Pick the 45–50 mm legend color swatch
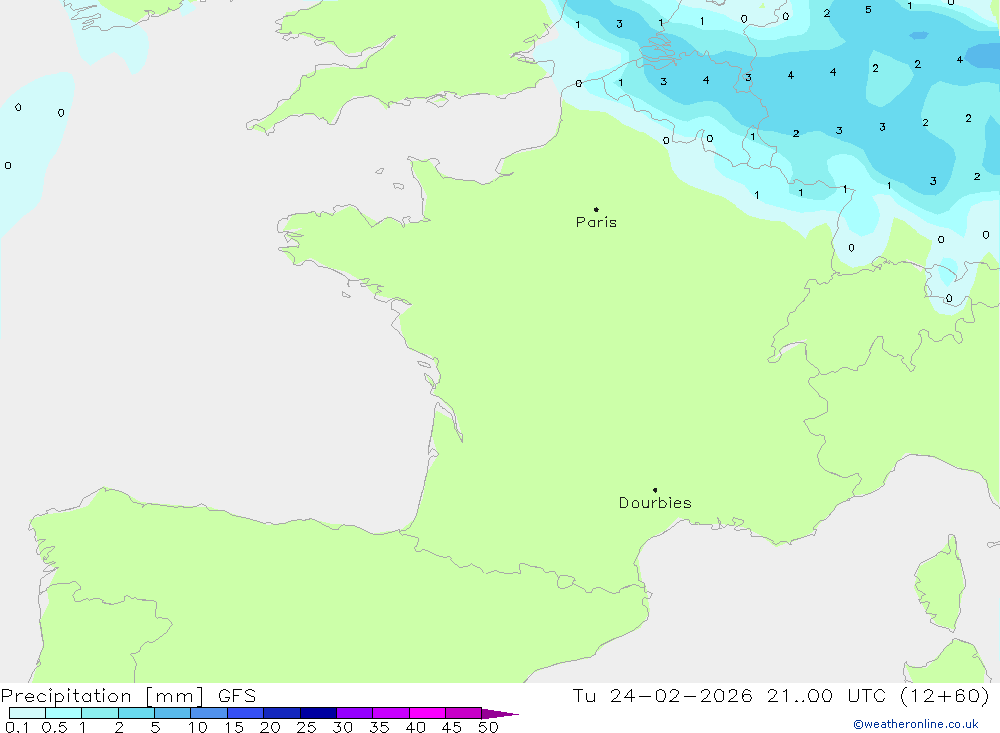Viewport: 1000px width, 733px height. tap(464, 713)
